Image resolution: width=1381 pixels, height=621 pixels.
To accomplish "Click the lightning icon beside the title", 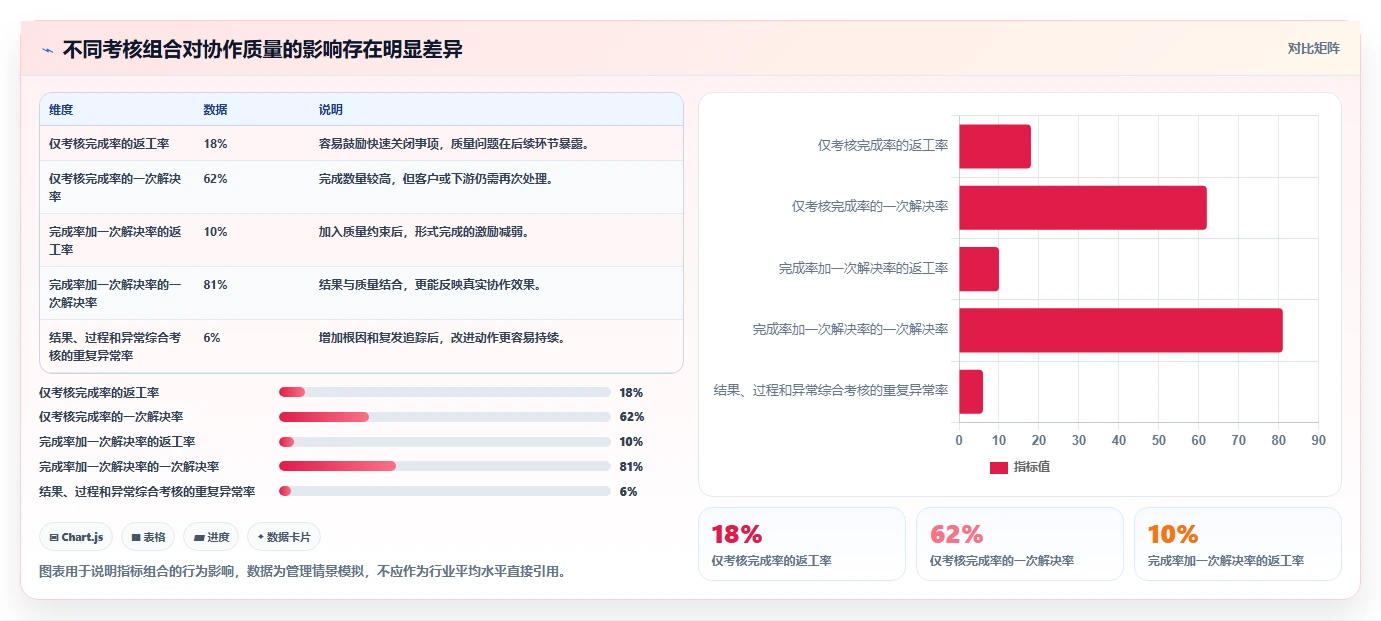I will click(47, 50).
